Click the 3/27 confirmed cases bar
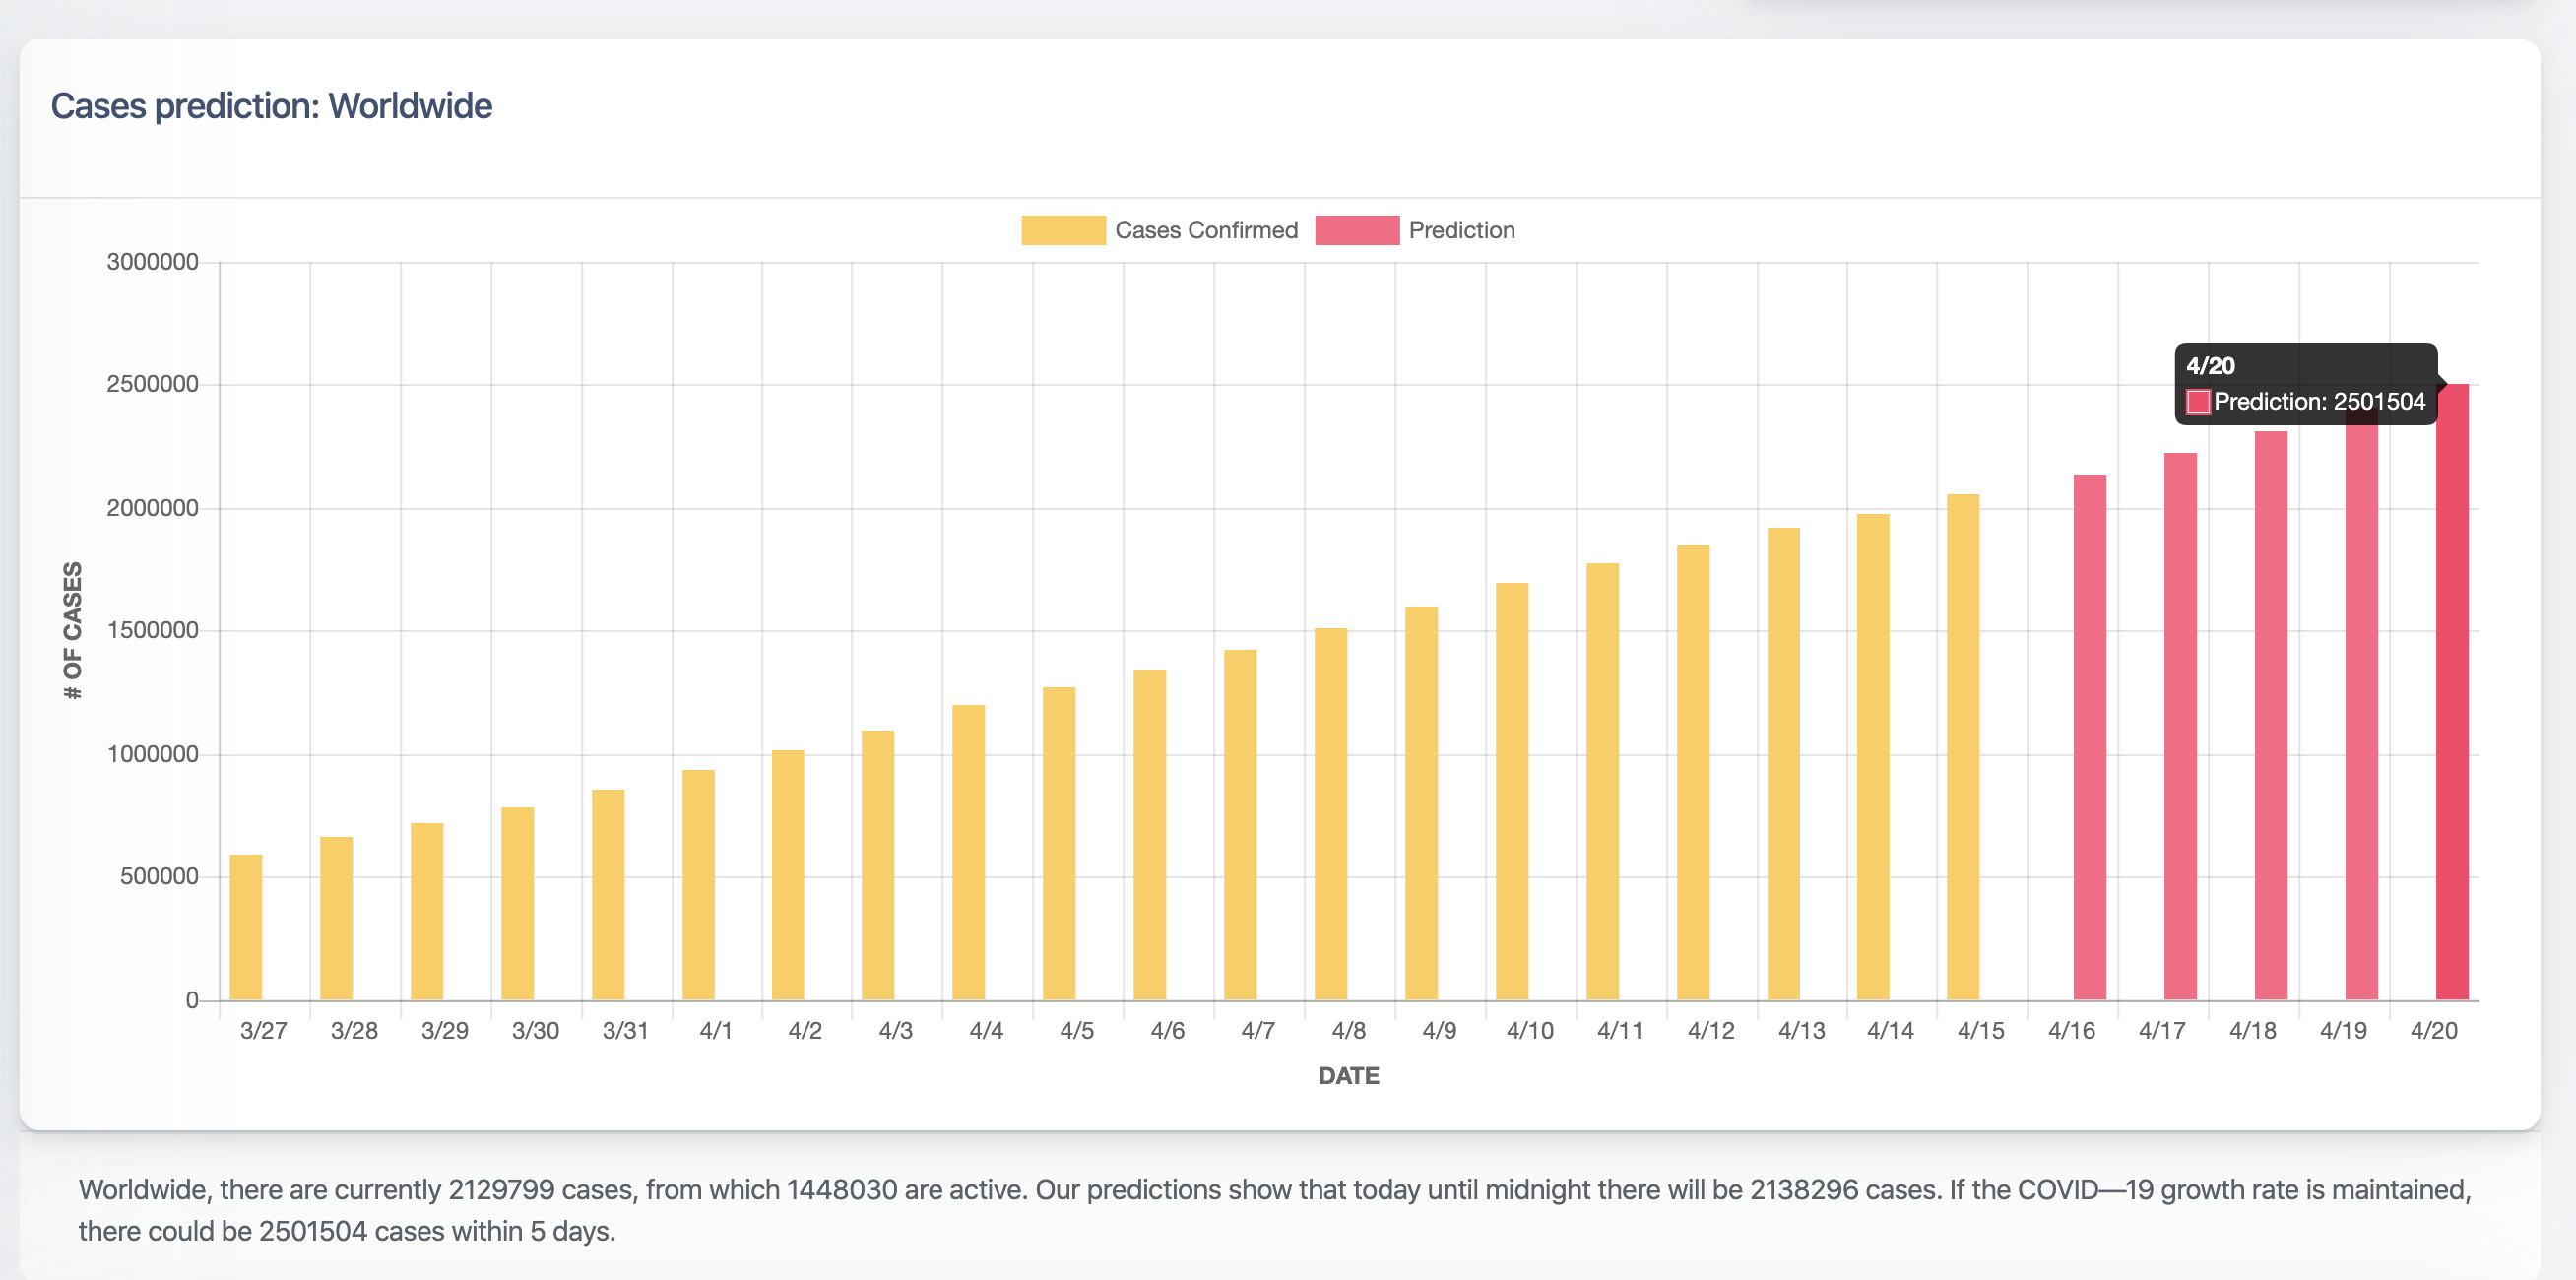2576x1280 pixels. point(246,927)
